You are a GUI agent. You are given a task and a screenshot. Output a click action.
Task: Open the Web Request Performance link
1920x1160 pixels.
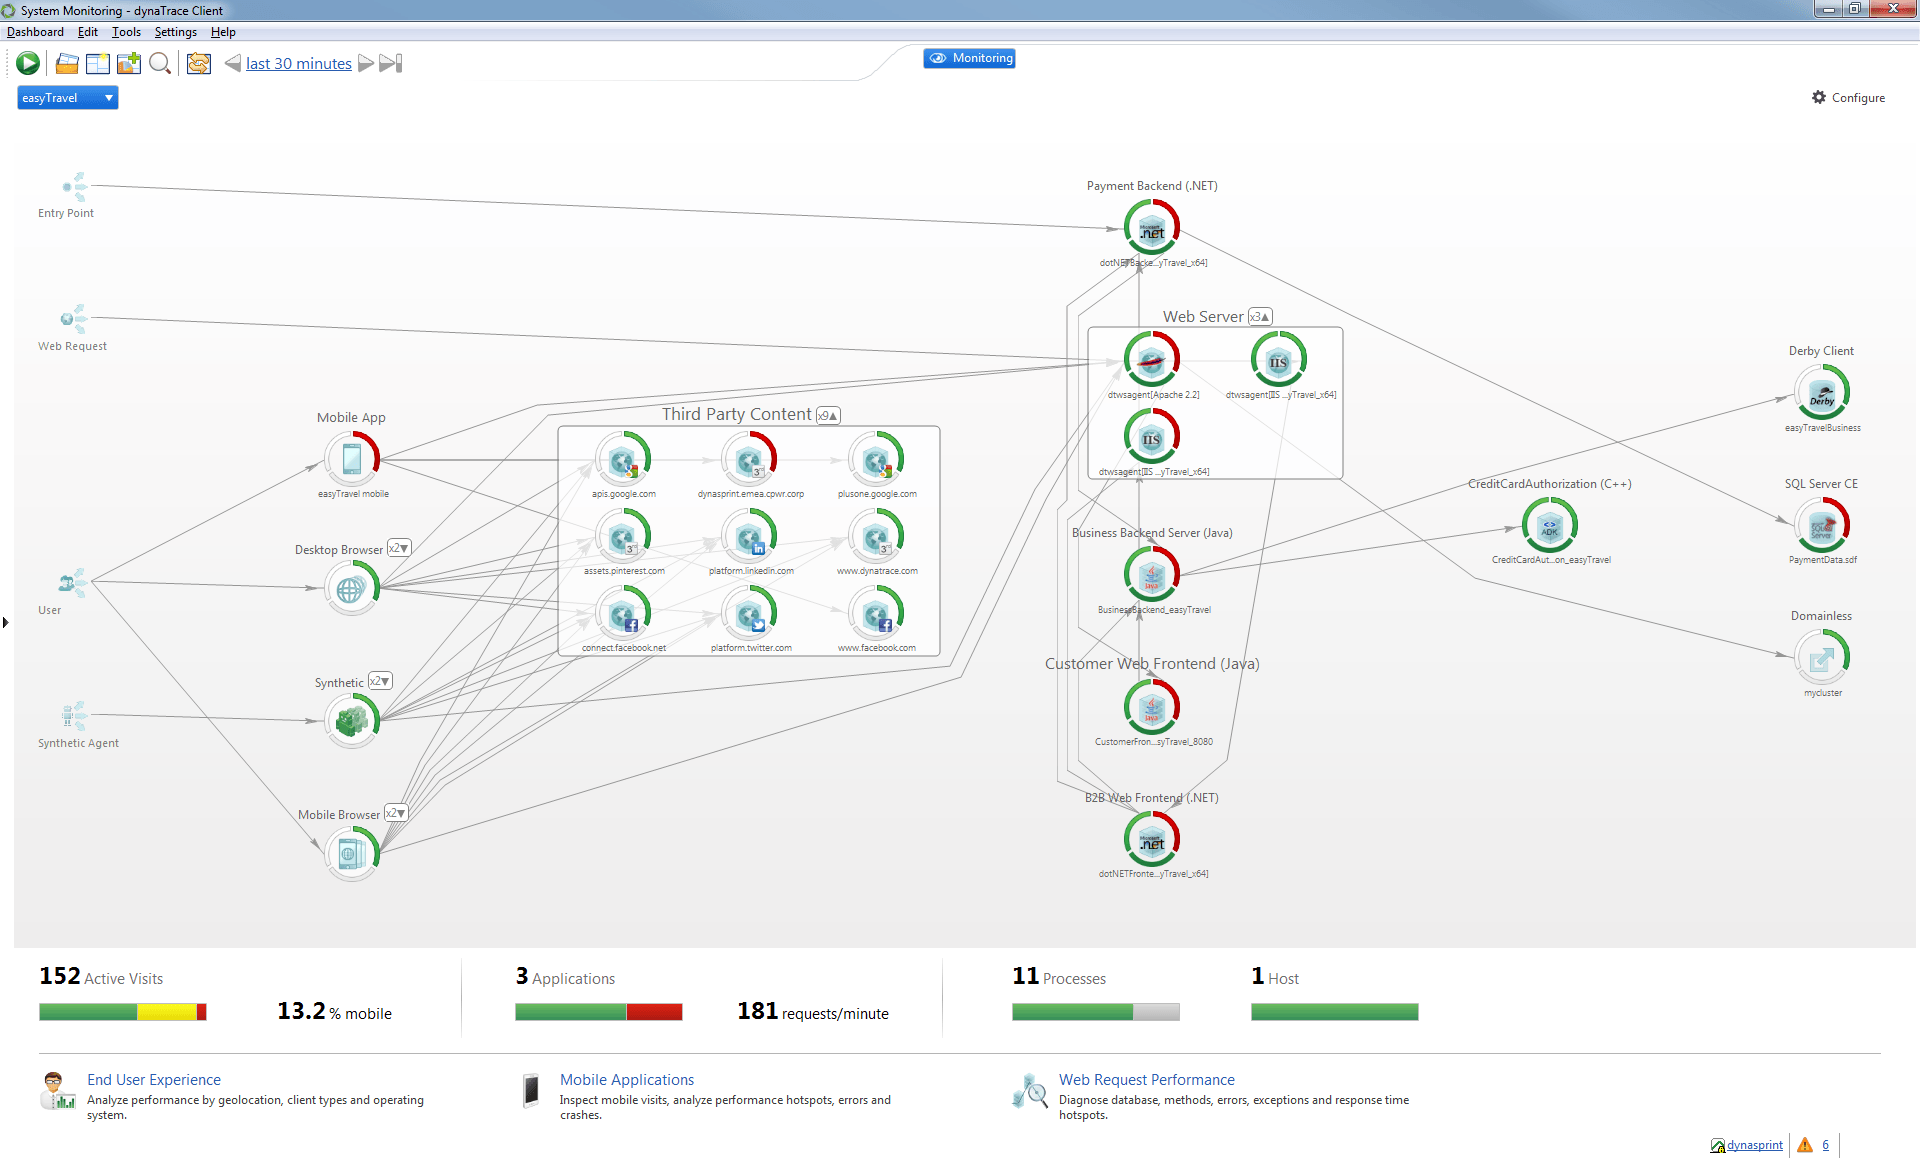pos(1147,1080)
